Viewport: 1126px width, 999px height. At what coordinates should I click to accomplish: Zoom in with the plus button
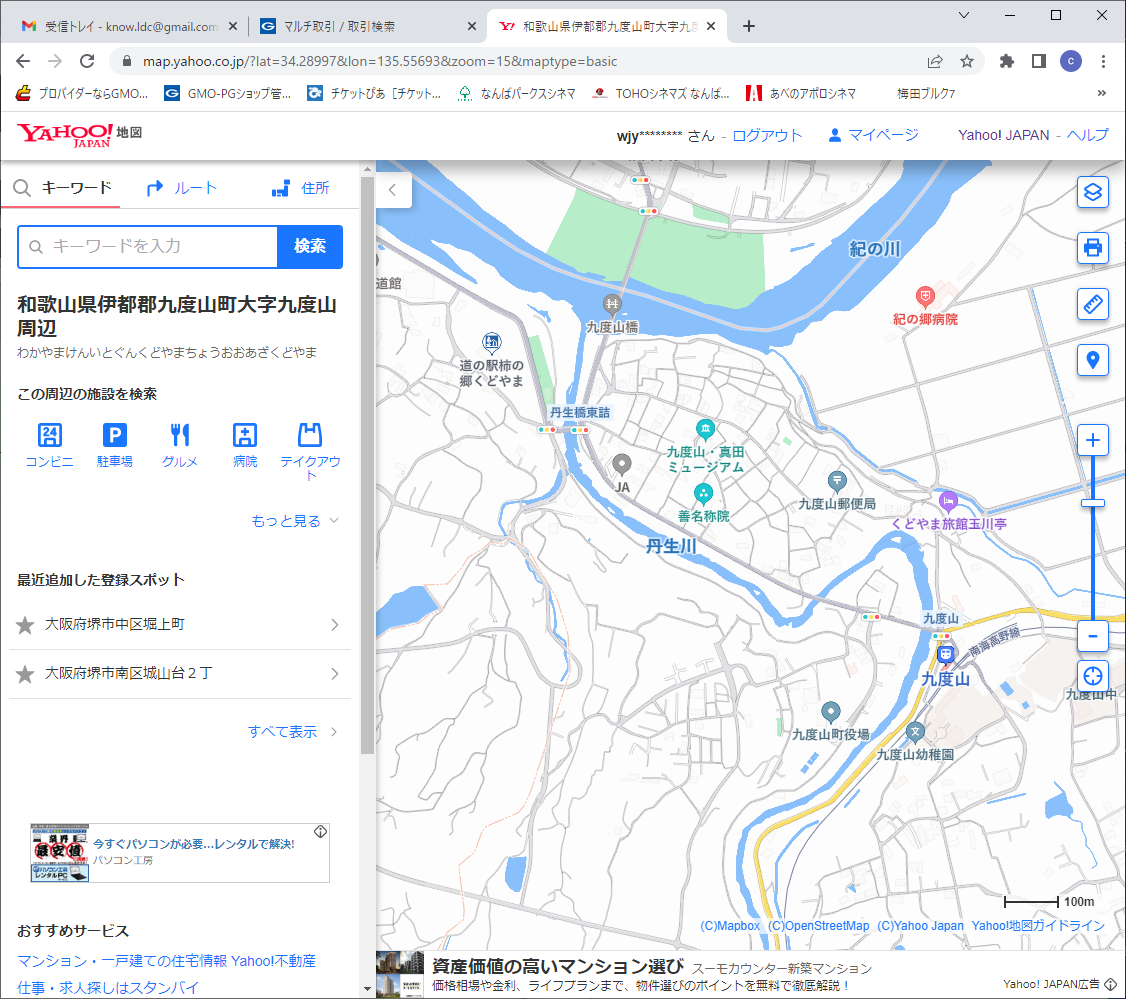click(x=1092, y=440)
